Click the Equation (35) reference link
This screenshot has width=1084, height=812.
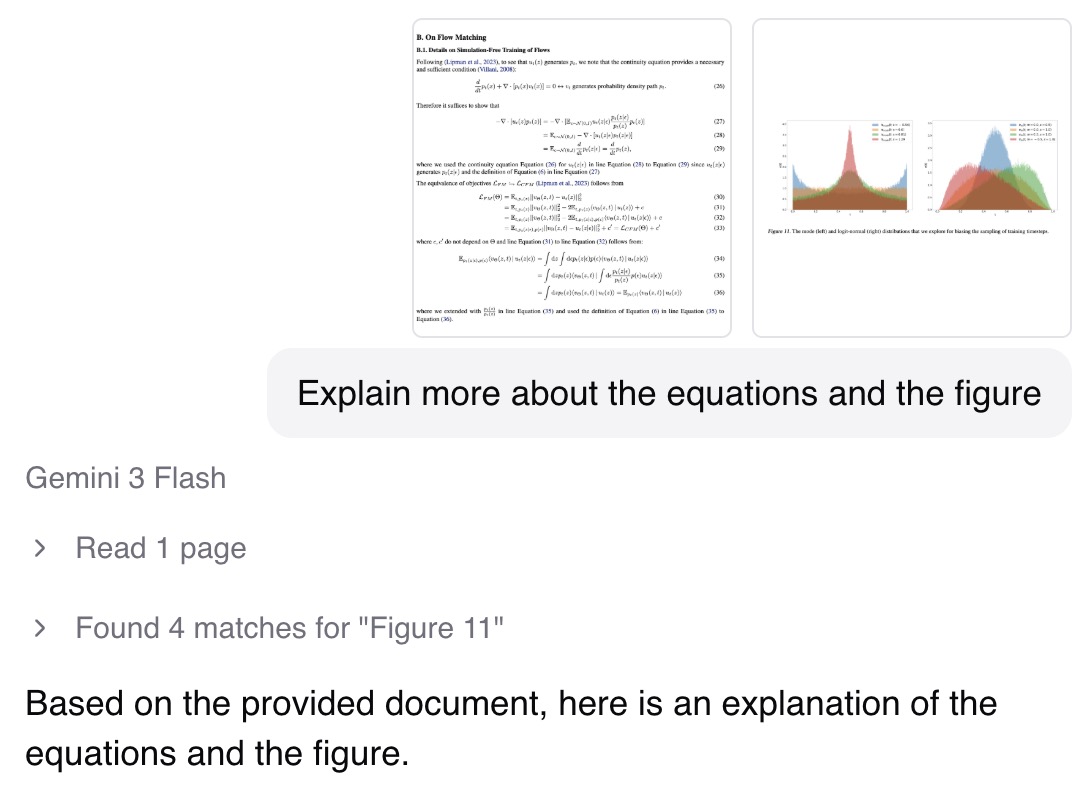pyautogui.click(x=547, y=310)
